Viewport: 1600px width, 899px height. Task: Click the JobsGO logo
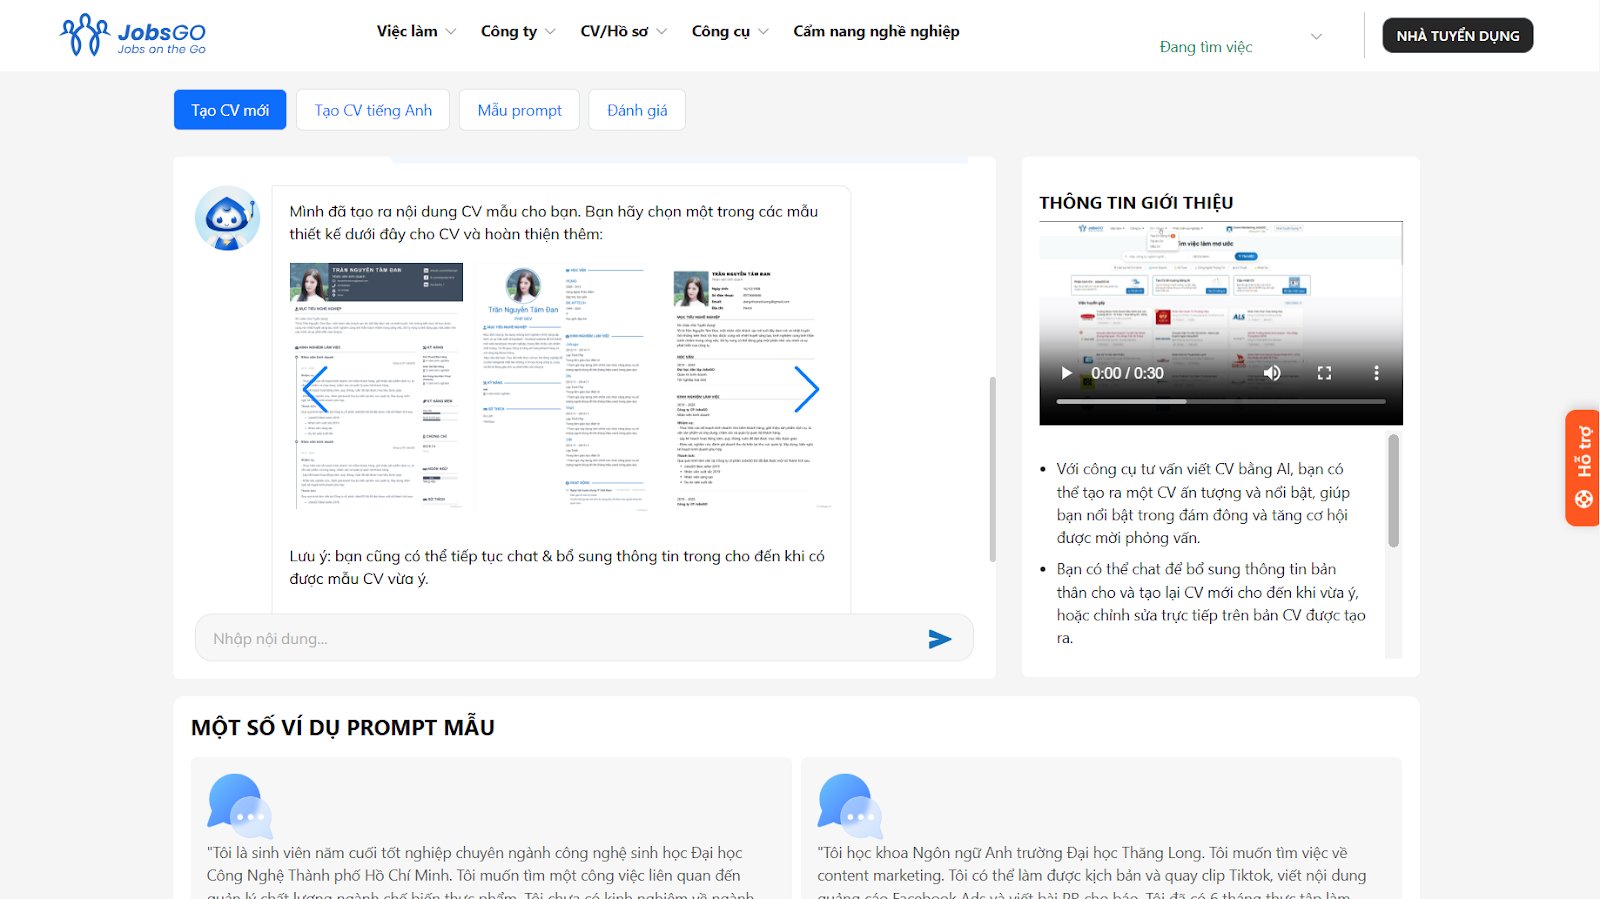click(133, 35)
